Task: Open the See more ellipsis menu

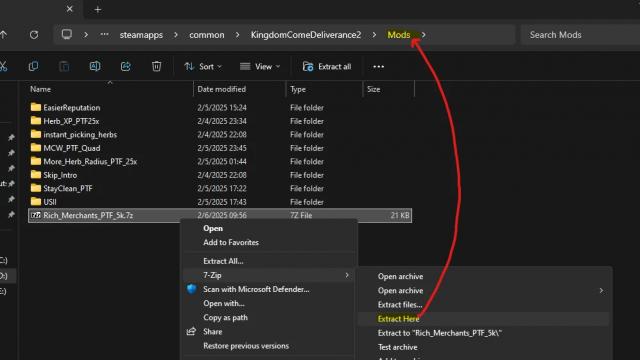Action: (378, 67)
